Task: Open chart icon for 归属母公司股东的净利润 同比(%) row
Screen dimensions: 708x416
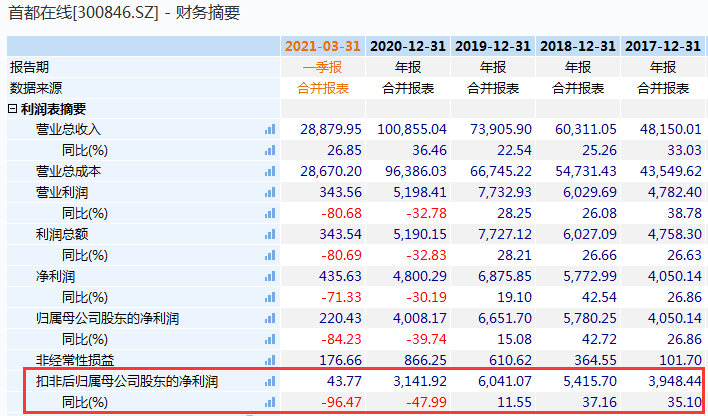Action: pos(270,339)
